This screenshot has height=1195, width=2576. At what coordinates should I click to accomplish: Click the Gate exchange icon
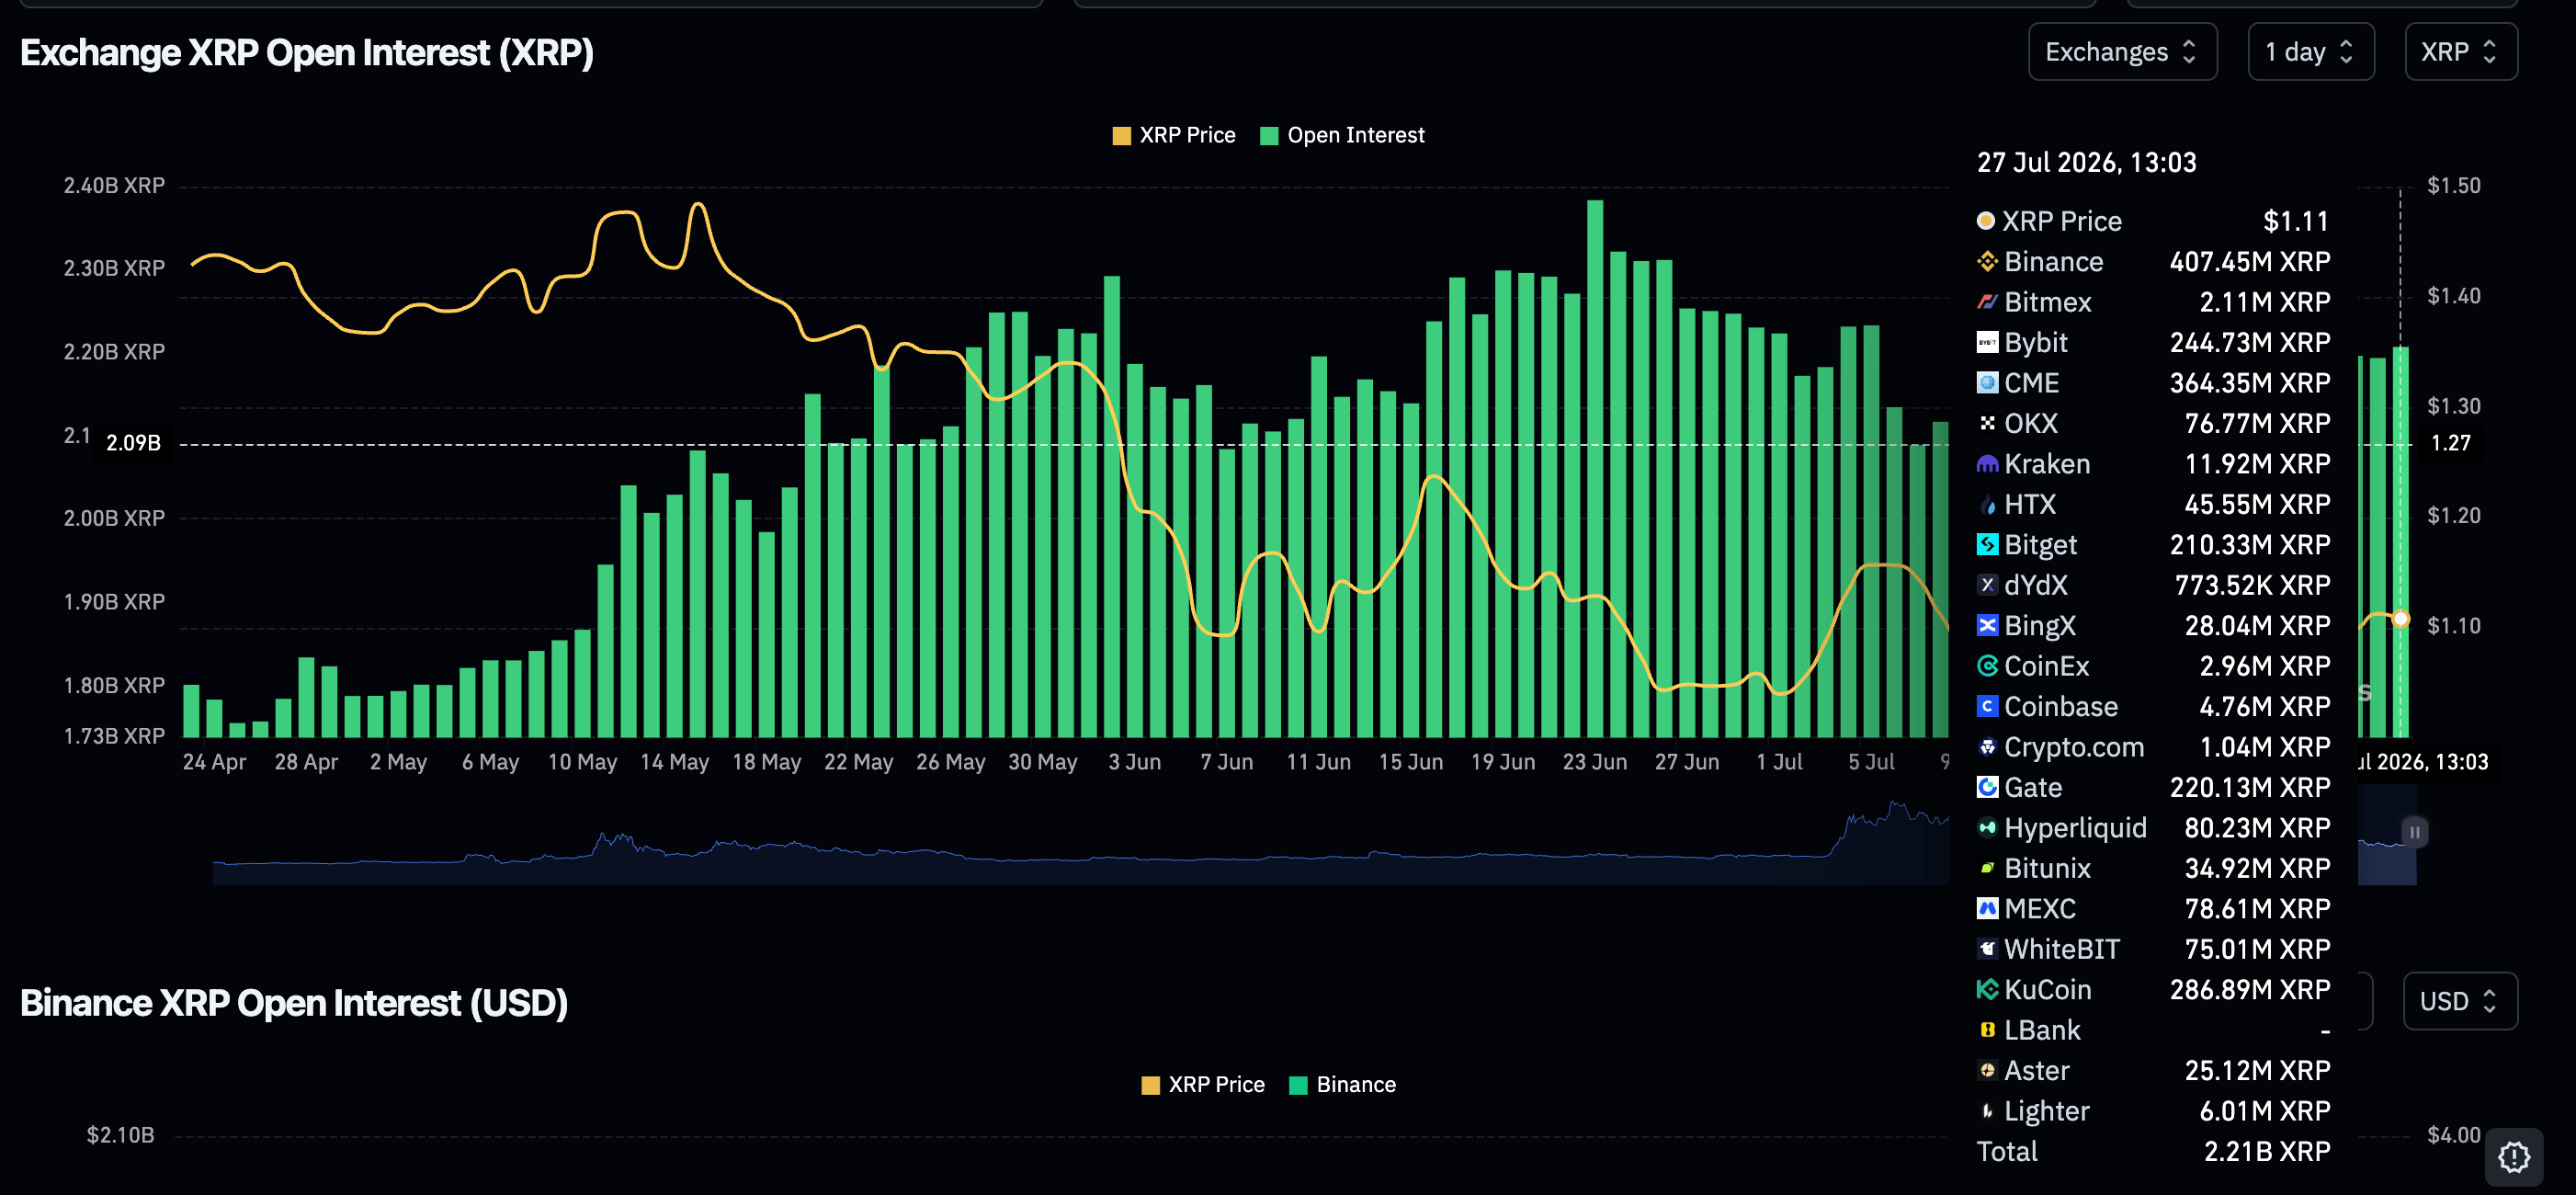pos(1986,788)
